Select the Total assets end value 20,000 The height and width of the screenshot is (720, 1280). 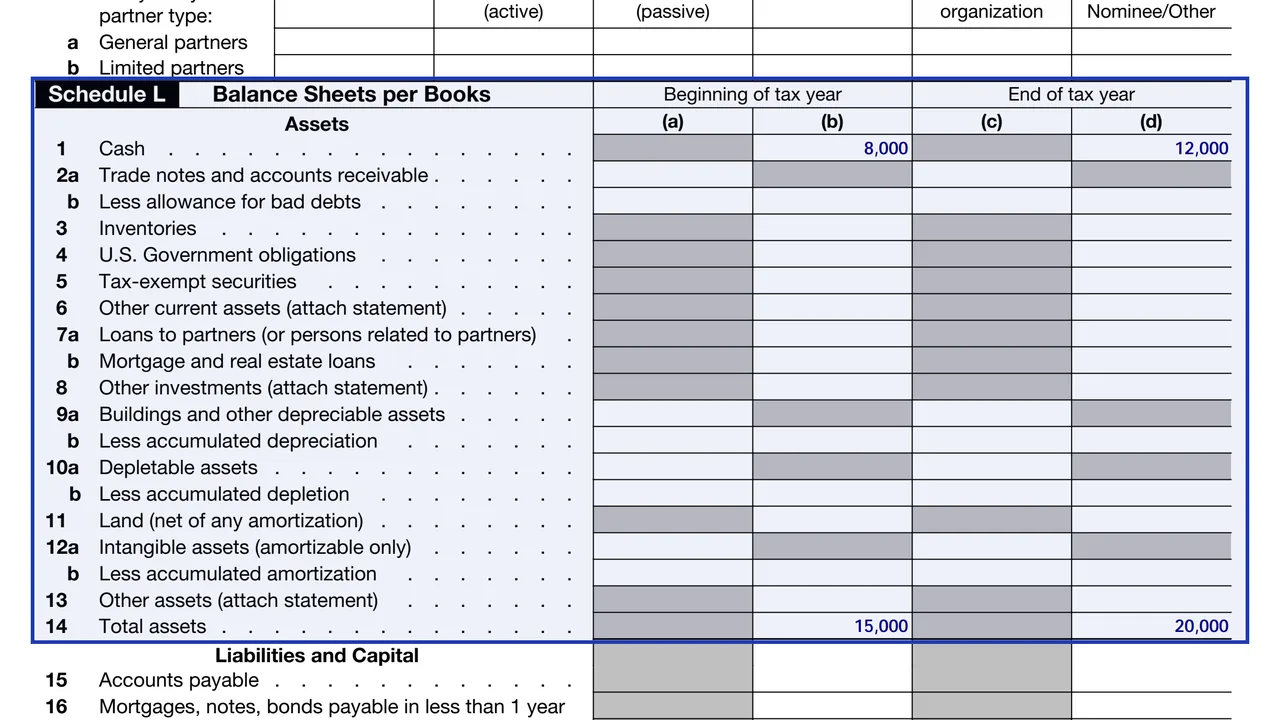pos(1201,627)
